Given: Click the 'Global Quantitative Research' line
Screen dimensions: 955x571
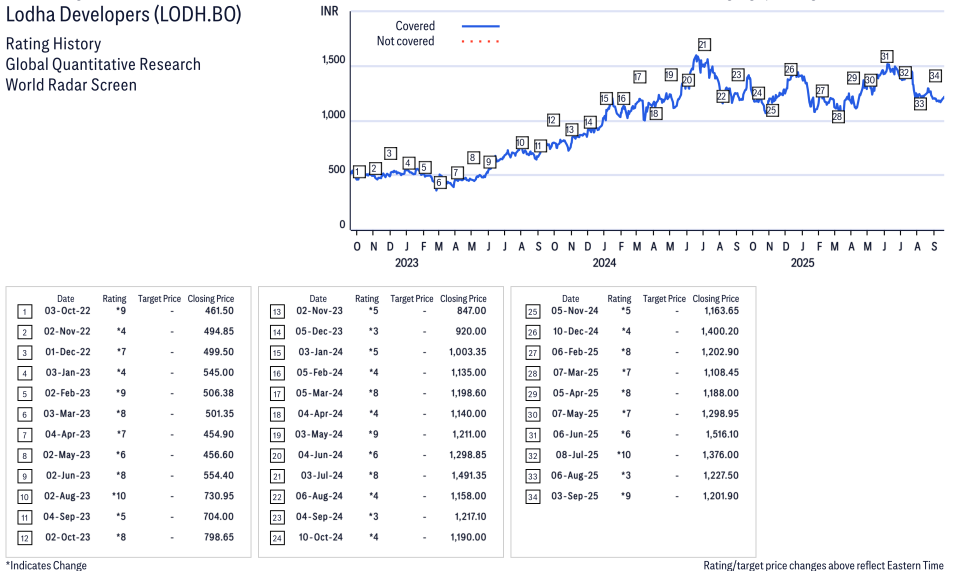Looking at the screenshot, I should [x=103, y=65].
